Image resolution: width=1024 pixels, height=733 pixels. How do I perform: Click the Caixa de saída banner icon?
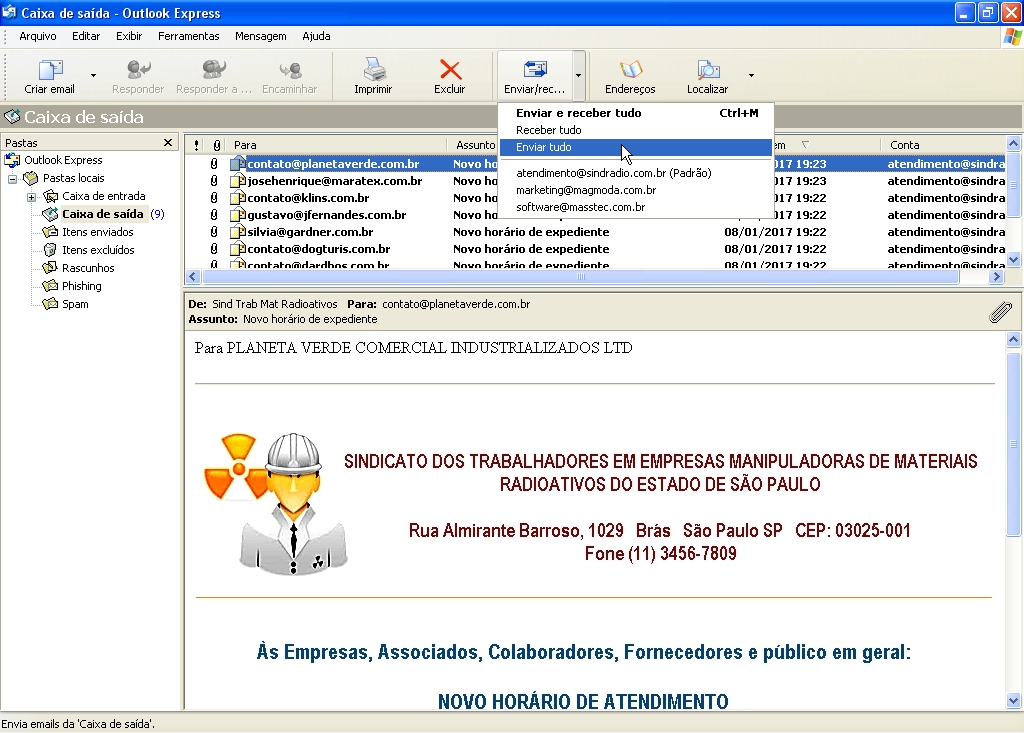click(x=12, y=117)
